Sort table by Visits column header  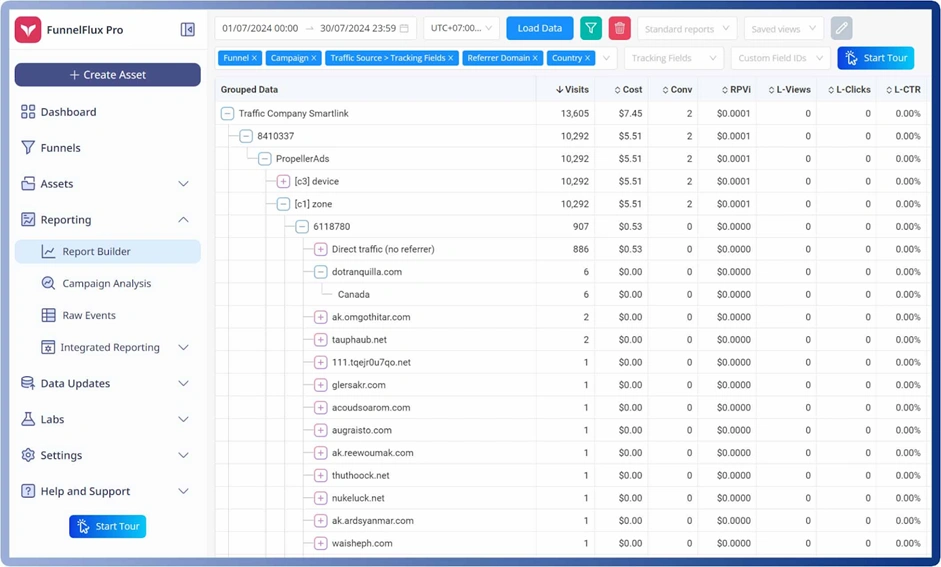(572, 90)
